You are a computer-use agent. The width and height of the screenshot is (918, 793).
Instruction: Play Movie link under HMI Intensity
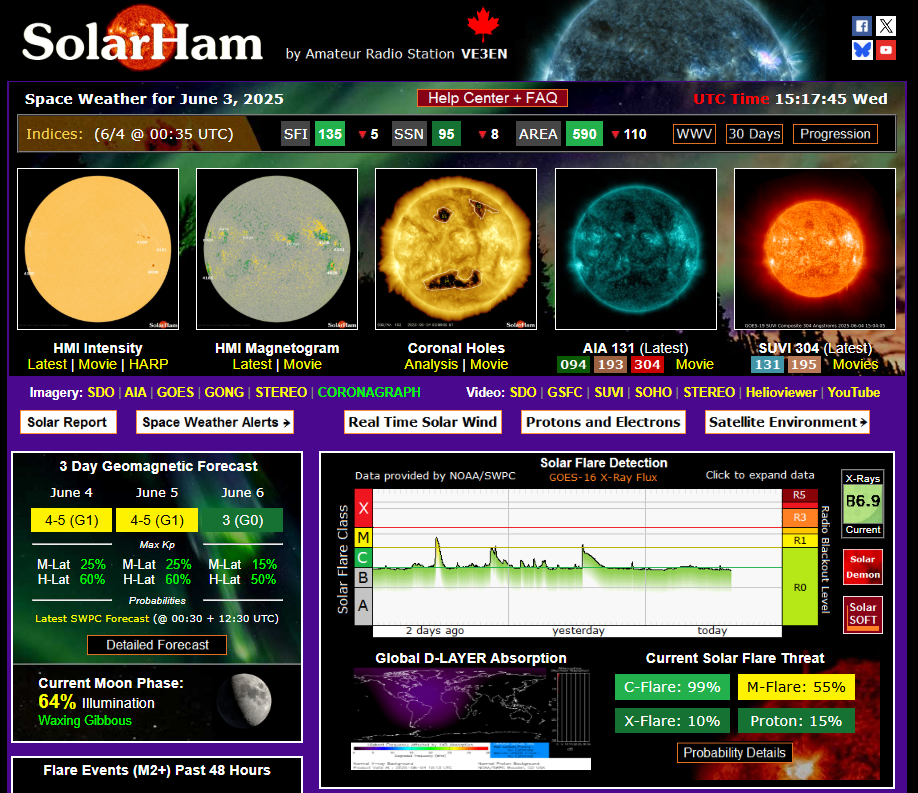(98, 364)
